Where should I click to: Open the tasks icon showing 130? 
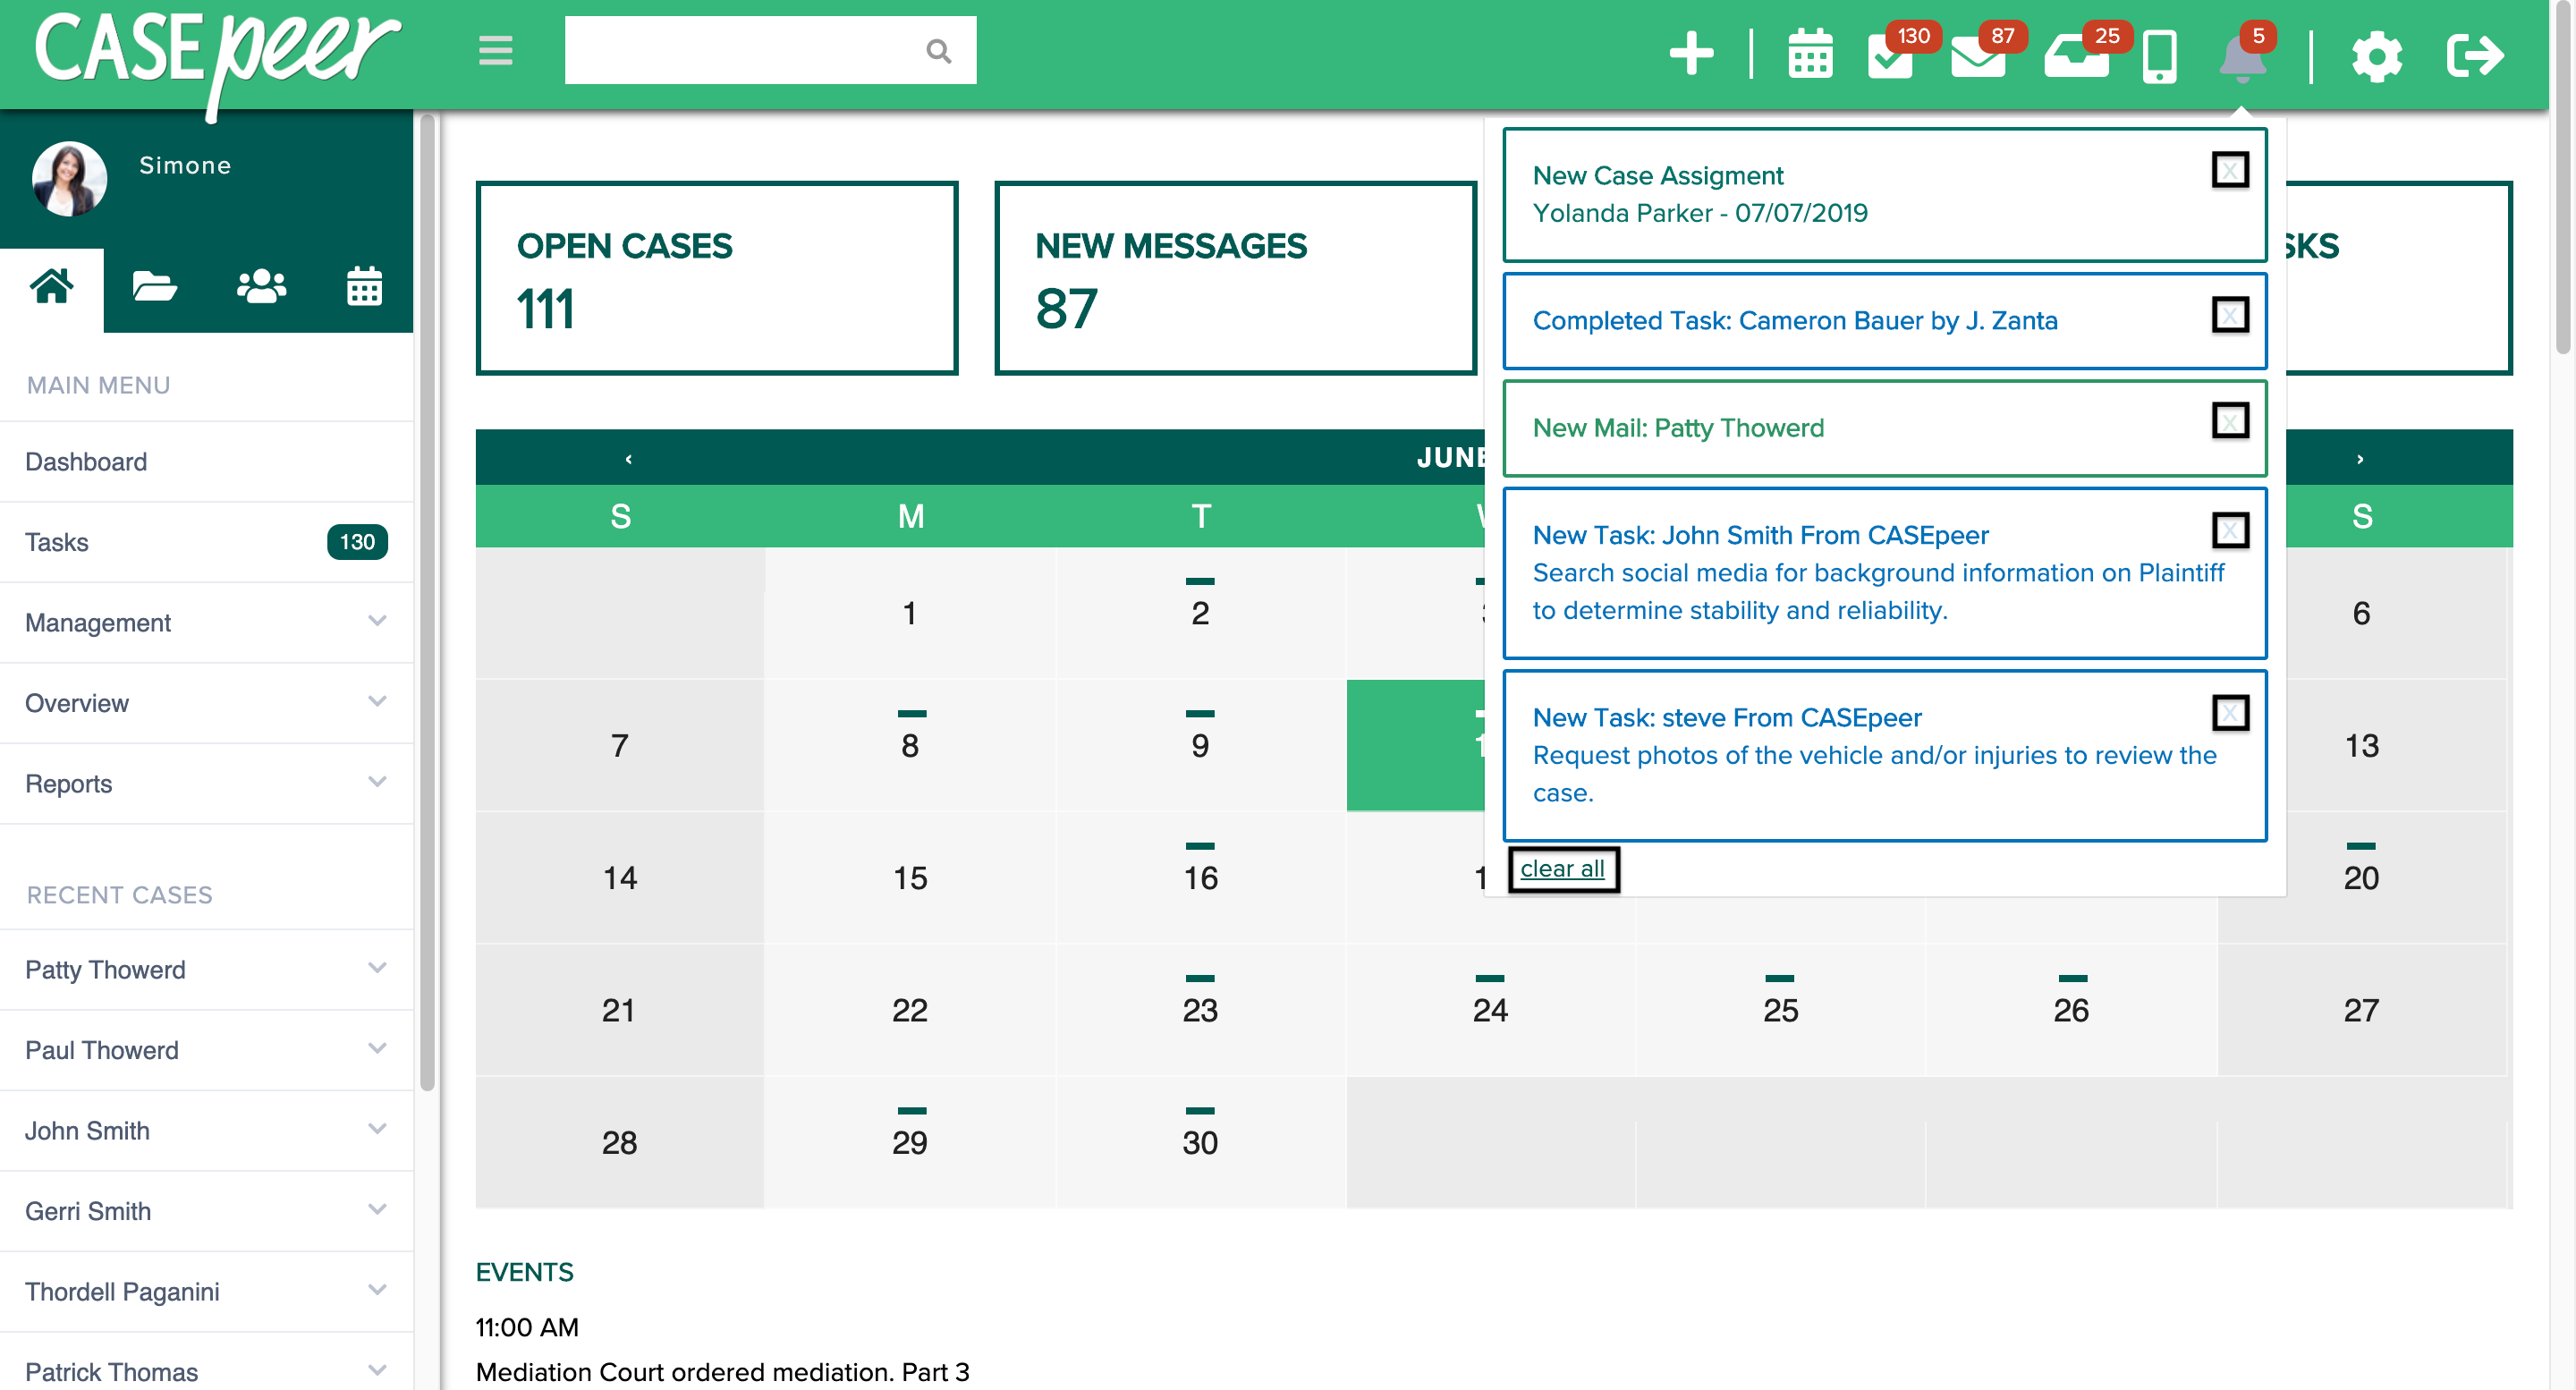(x=1893, y=60)
